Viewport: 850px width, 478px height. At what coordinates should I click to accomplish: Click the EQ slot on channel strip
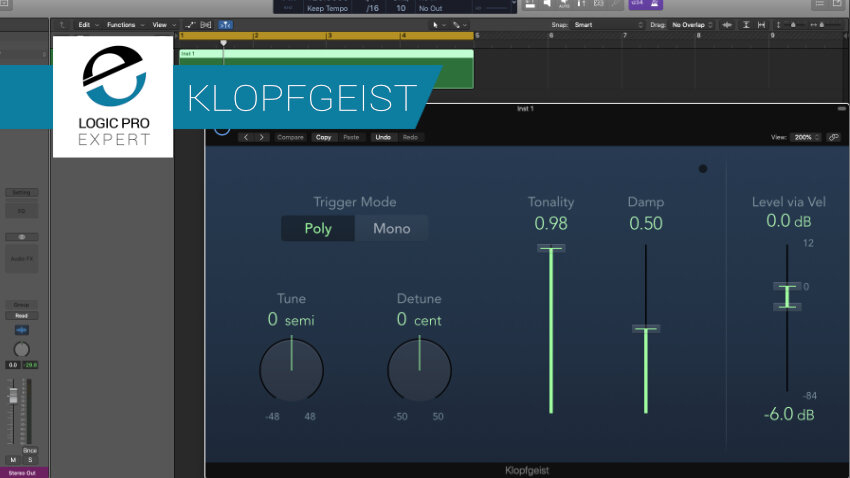(x=22, y=211)
